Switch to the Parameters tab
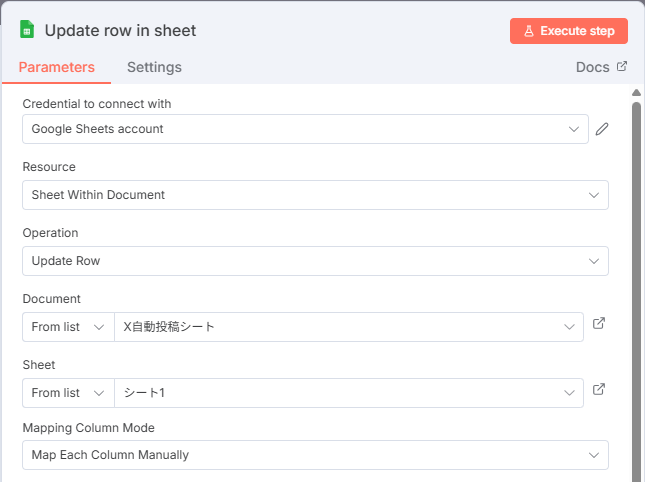This screenshot has width=645, height=482. pos(57,67)
